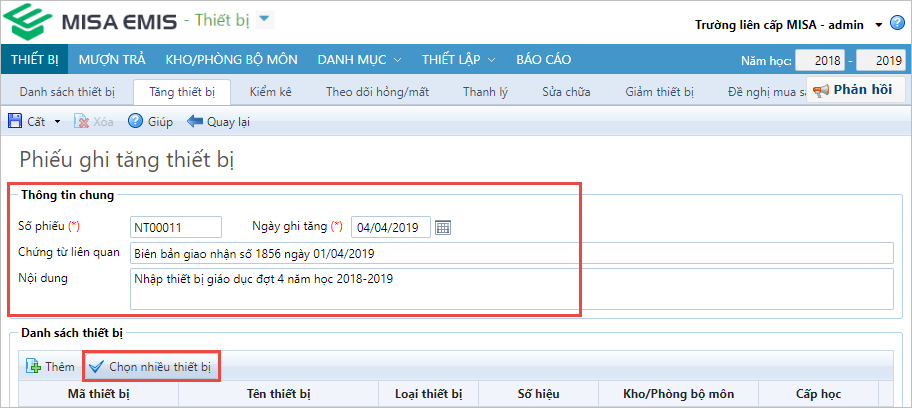
Task: Open the Giúp help icon
Action: pos(135,121)
